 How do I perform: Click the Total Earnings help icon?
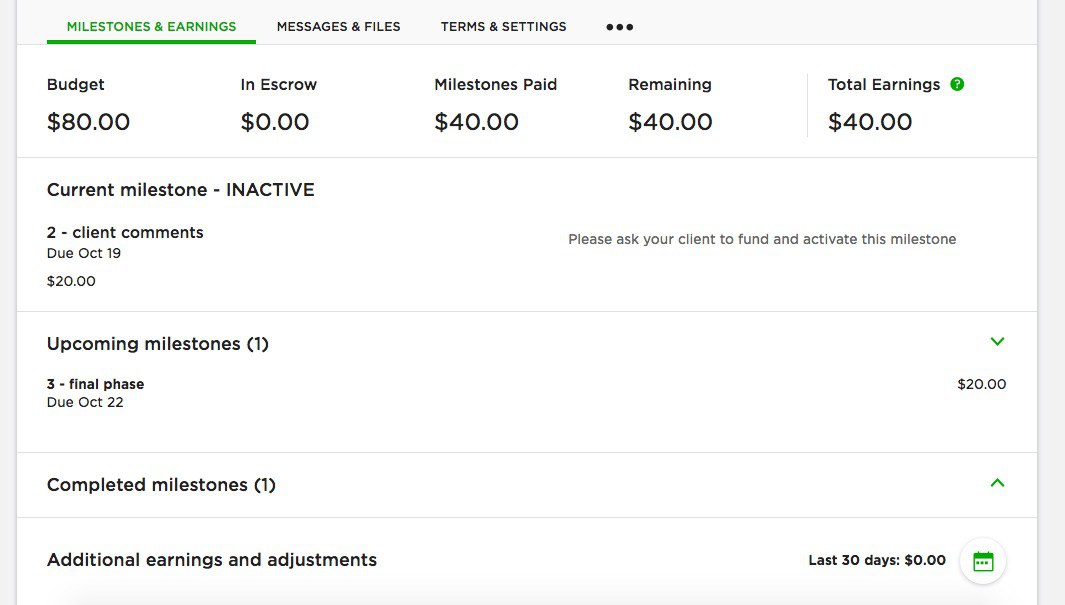click(x=957, y=85)
